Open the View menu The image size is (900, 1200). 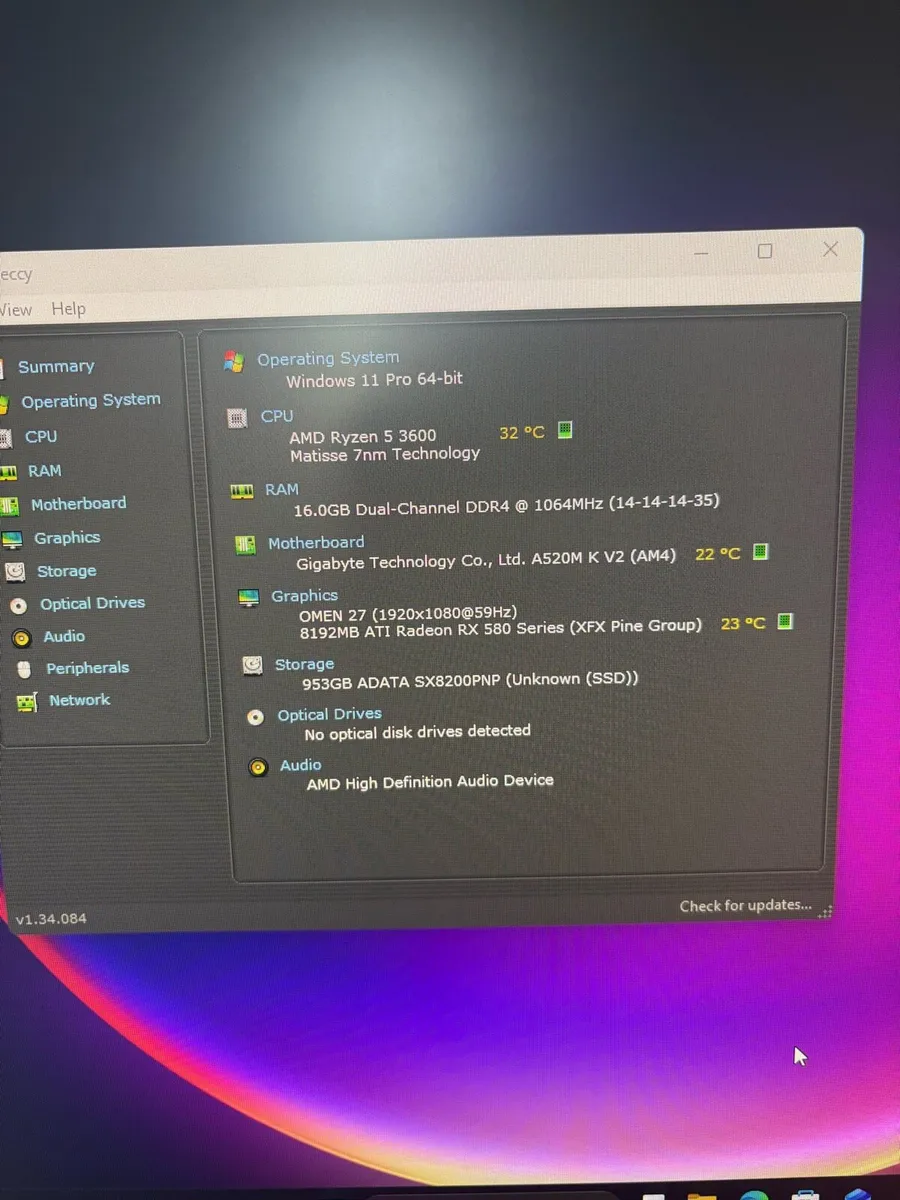(x=15, y=310)
